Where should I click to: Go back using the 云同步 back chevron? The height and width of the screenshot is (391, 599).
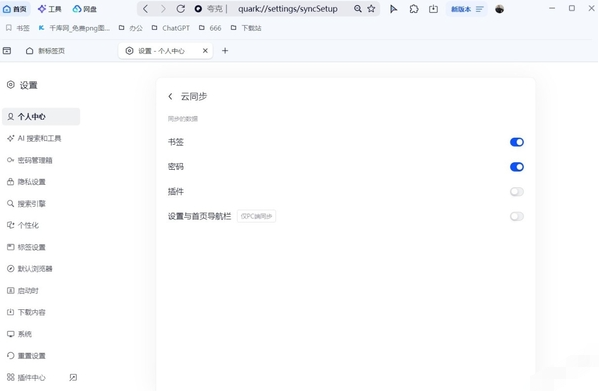coord(170,97)
